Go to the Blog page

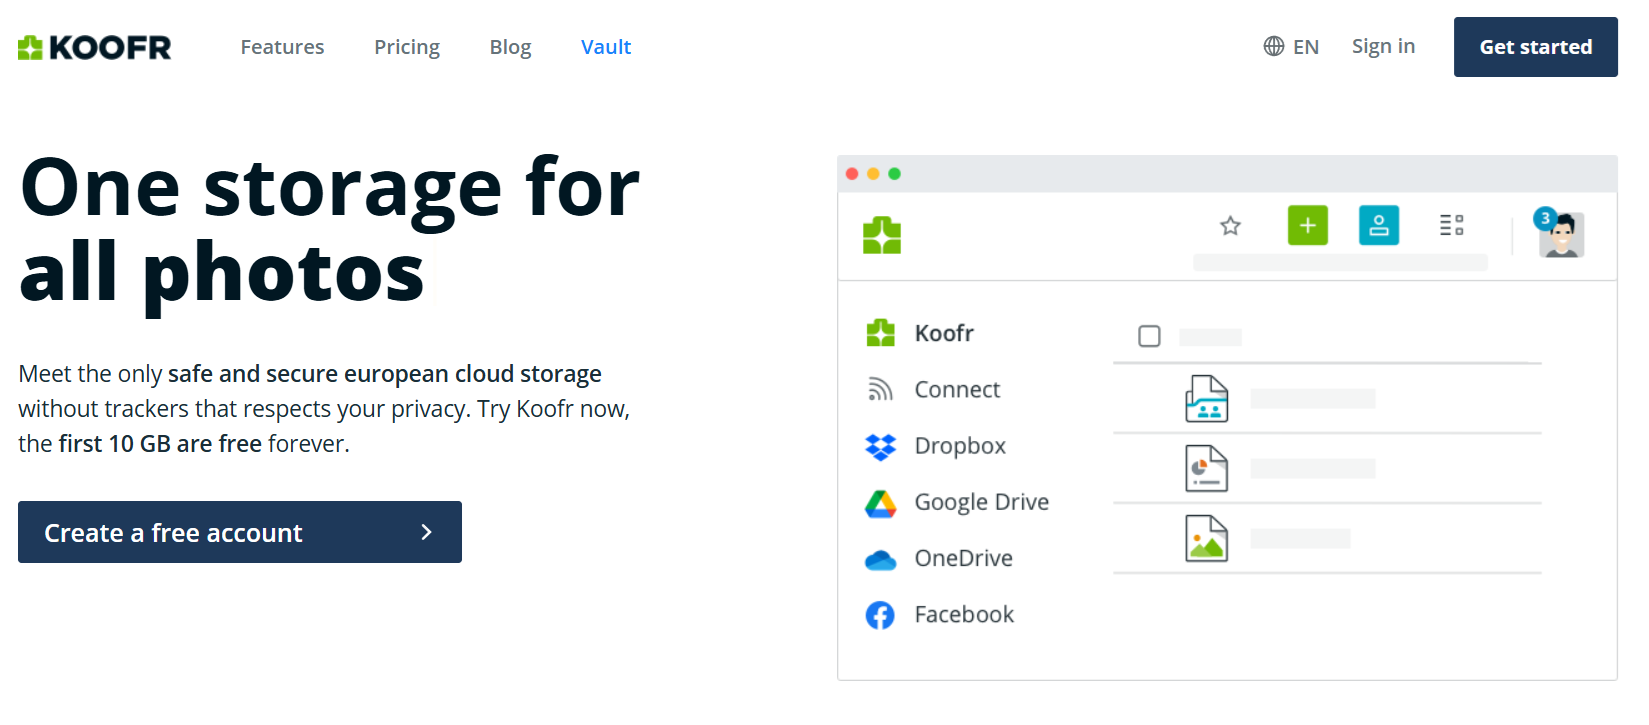point(510,47)
